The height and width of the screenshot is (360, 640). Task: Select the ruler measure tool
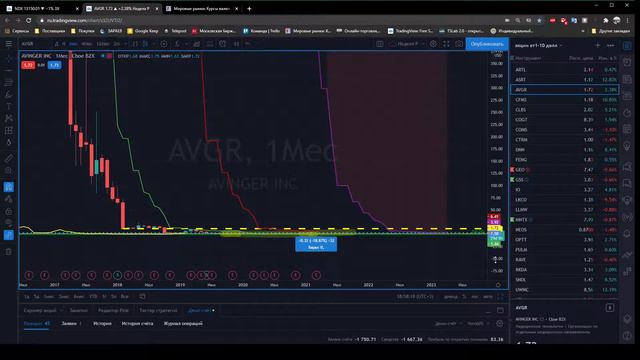pos(9,158)
